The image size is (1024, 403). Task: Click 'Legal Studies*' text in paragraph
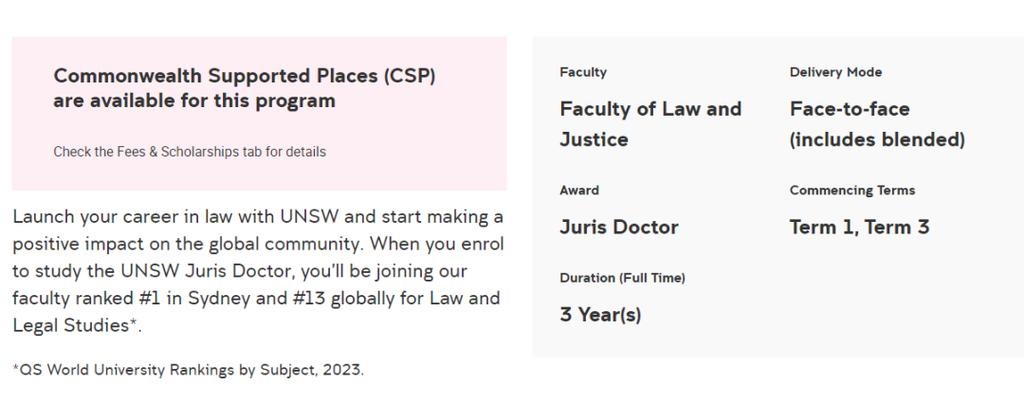tap(77, 325)
